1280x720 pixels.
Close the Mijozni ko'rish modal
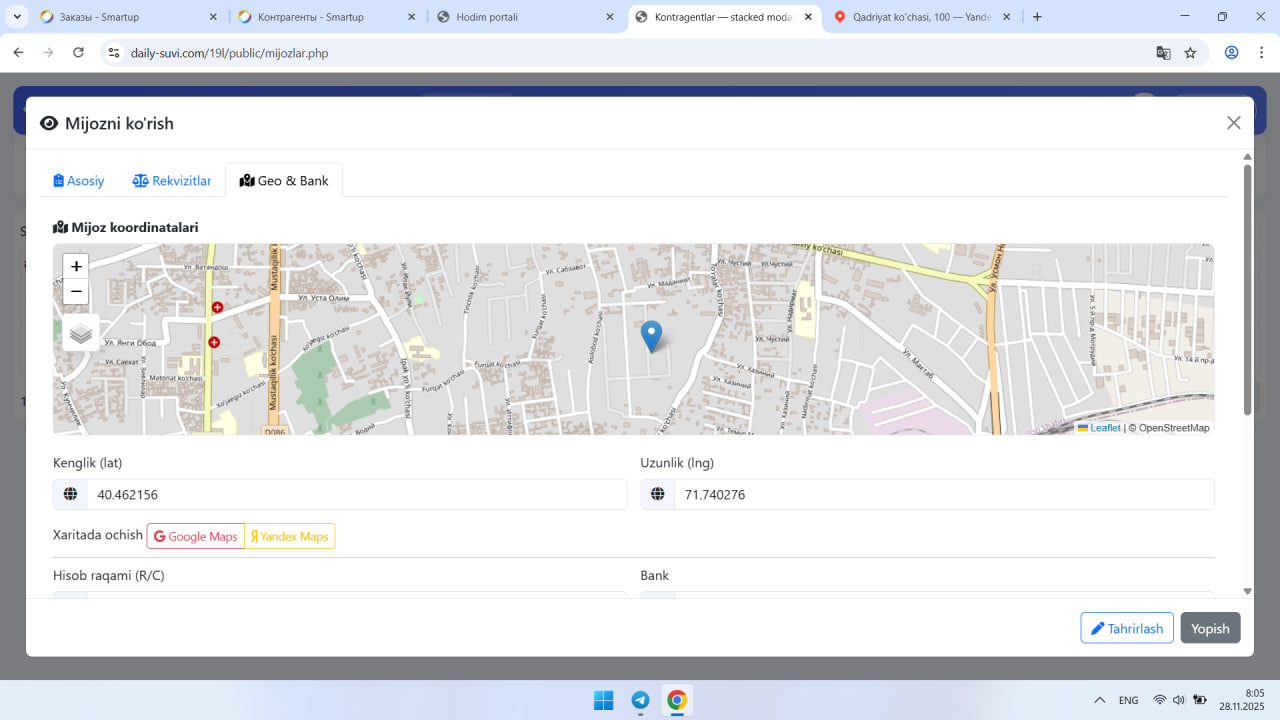1233,123
